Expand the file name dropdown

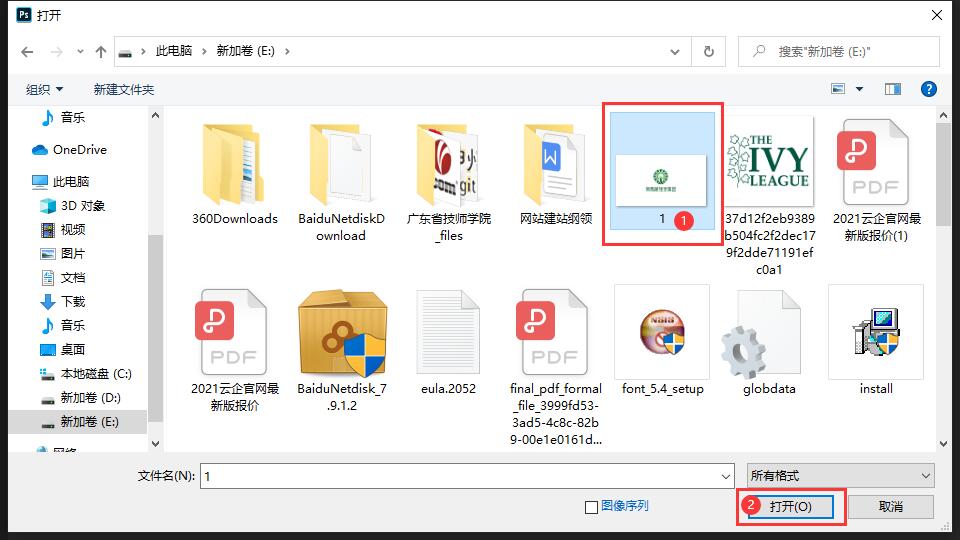pyautogui.click(x=726, y=476)
